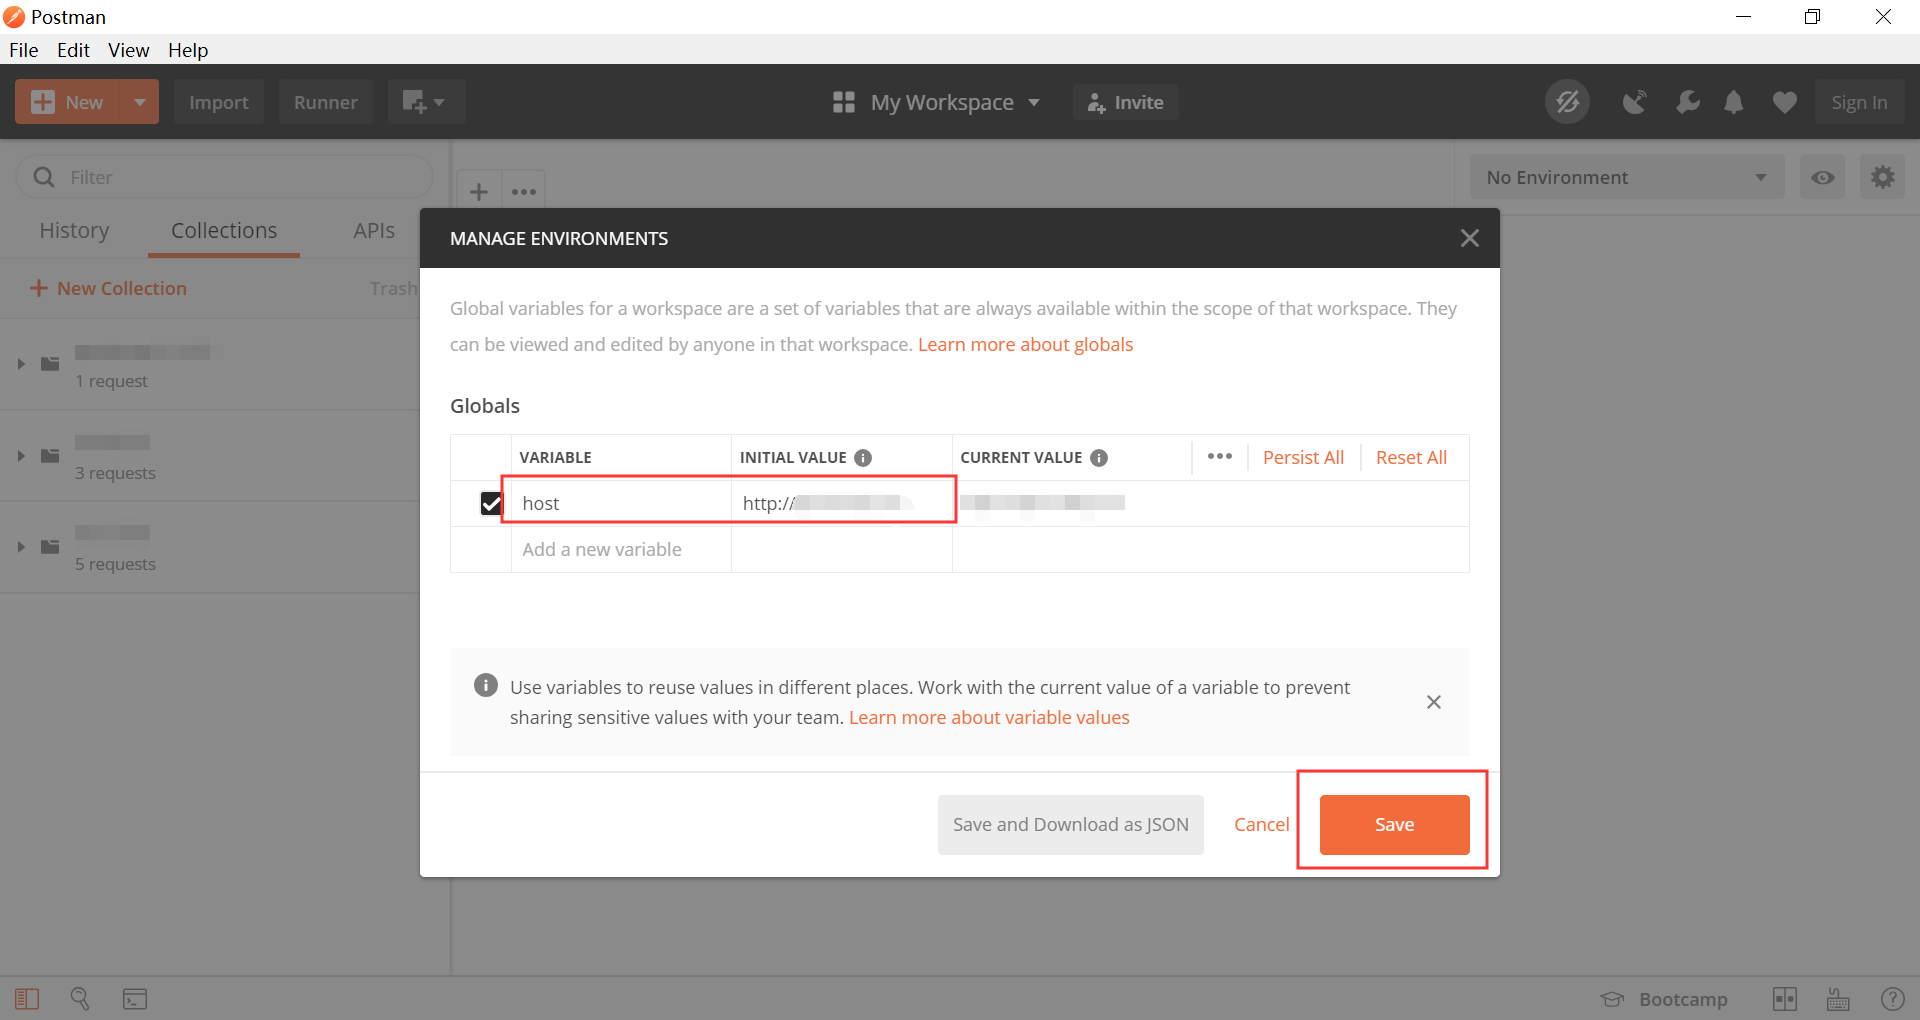1920x1020 pixels.
Task: Click the manage environments gear icon
Action: pos(1882,178)
